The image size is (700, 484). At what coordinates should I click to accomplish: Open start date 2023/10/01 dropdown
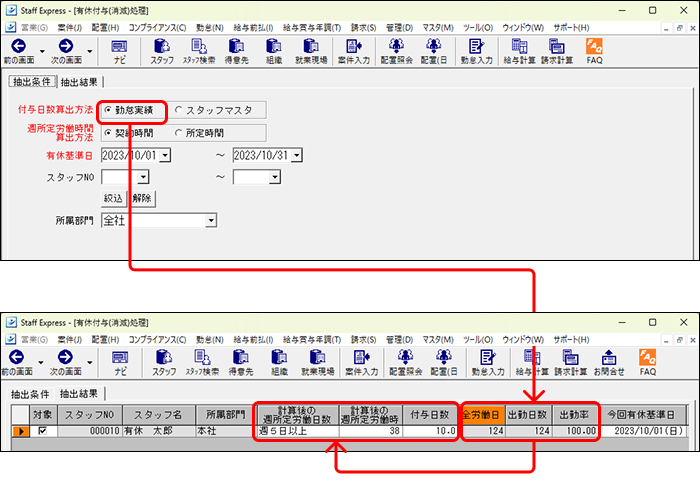(x=165, y=155)
